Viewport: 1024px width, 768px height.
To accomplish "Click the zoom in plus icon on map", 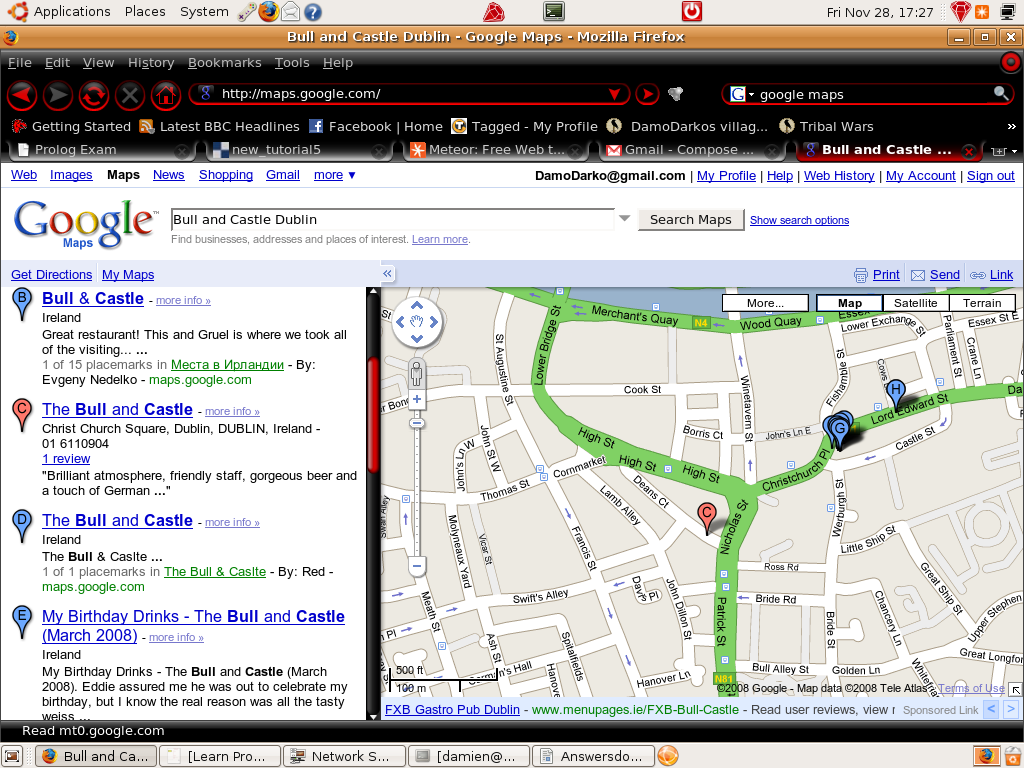I will tap(417, 400).
